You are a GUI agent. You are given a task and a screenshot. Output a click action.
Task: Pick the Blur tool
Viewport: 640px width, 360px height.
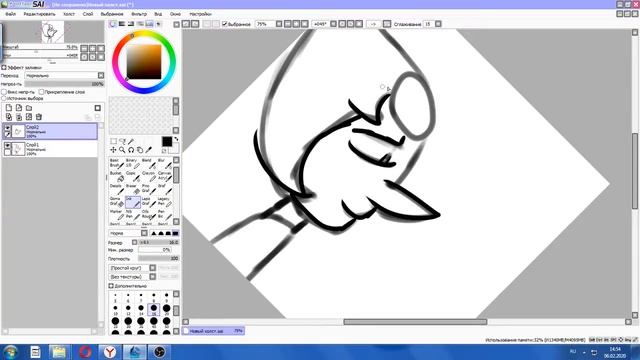(x=164, y=163)
